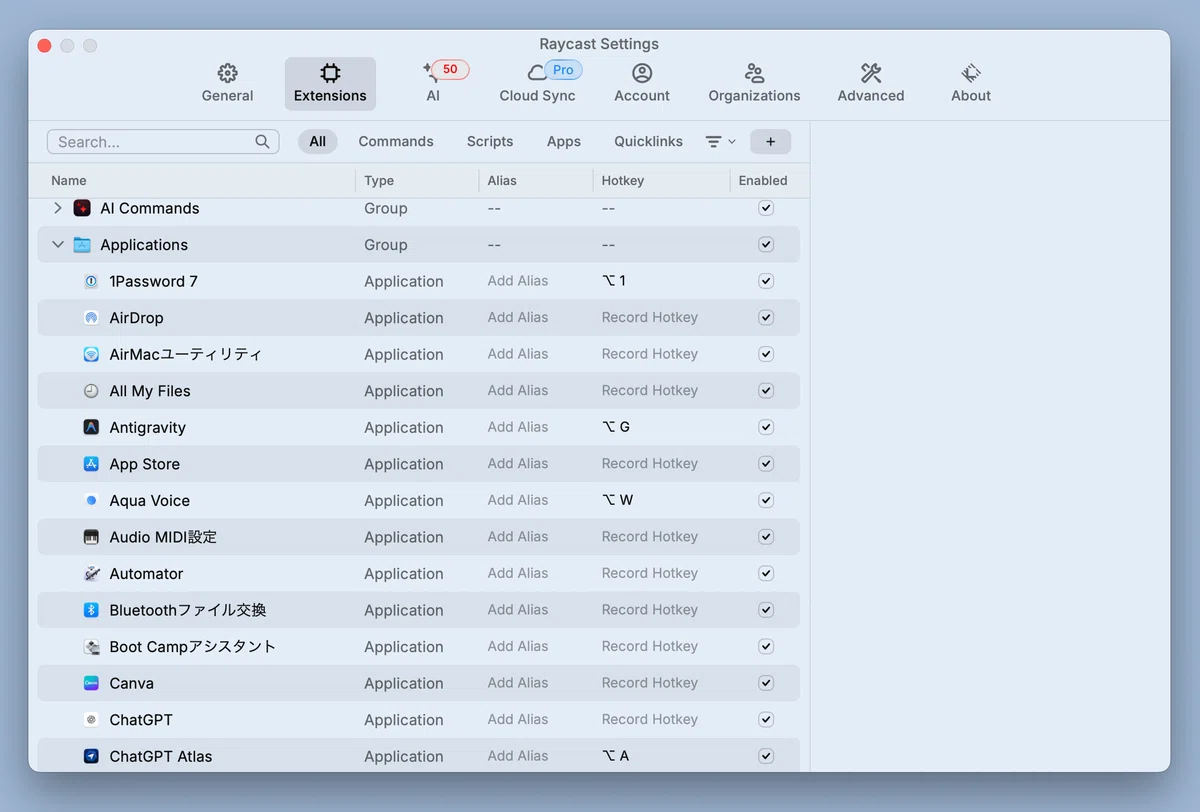Record a hotkey for Canva
Image resolution: width=1200 pixels, height=812 pixels.
click(x=650, y=683)
